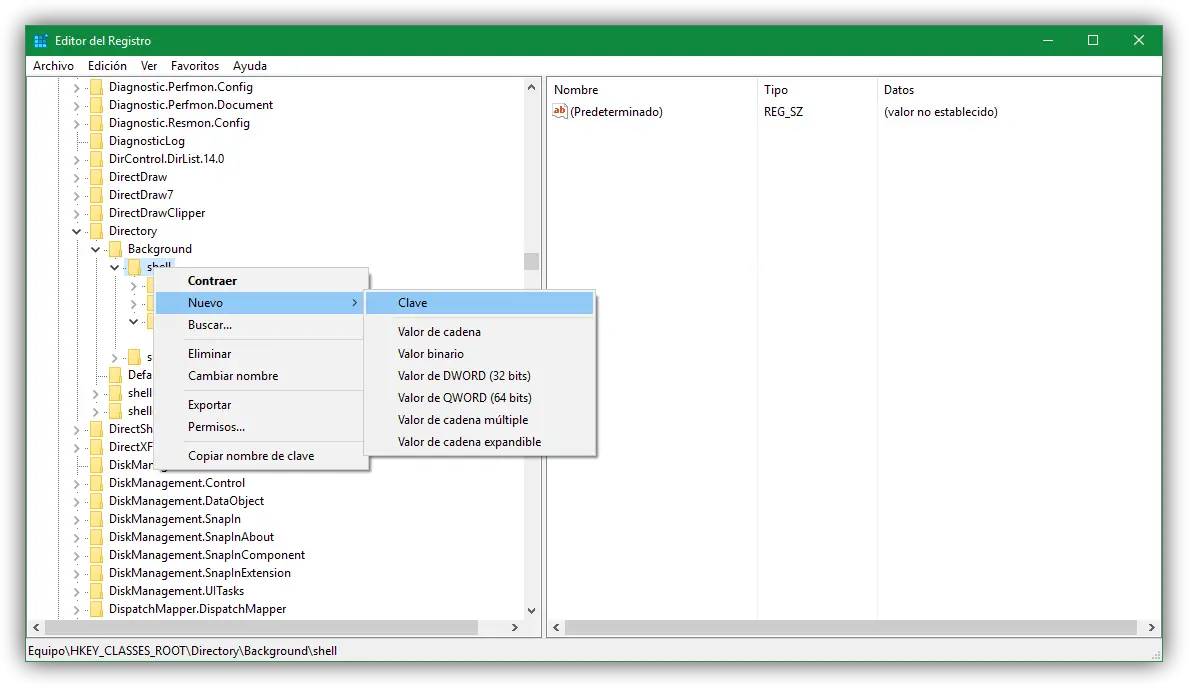1188x687 pixels.
Task: Click the Directory folder icon
Action: (96, 231)
